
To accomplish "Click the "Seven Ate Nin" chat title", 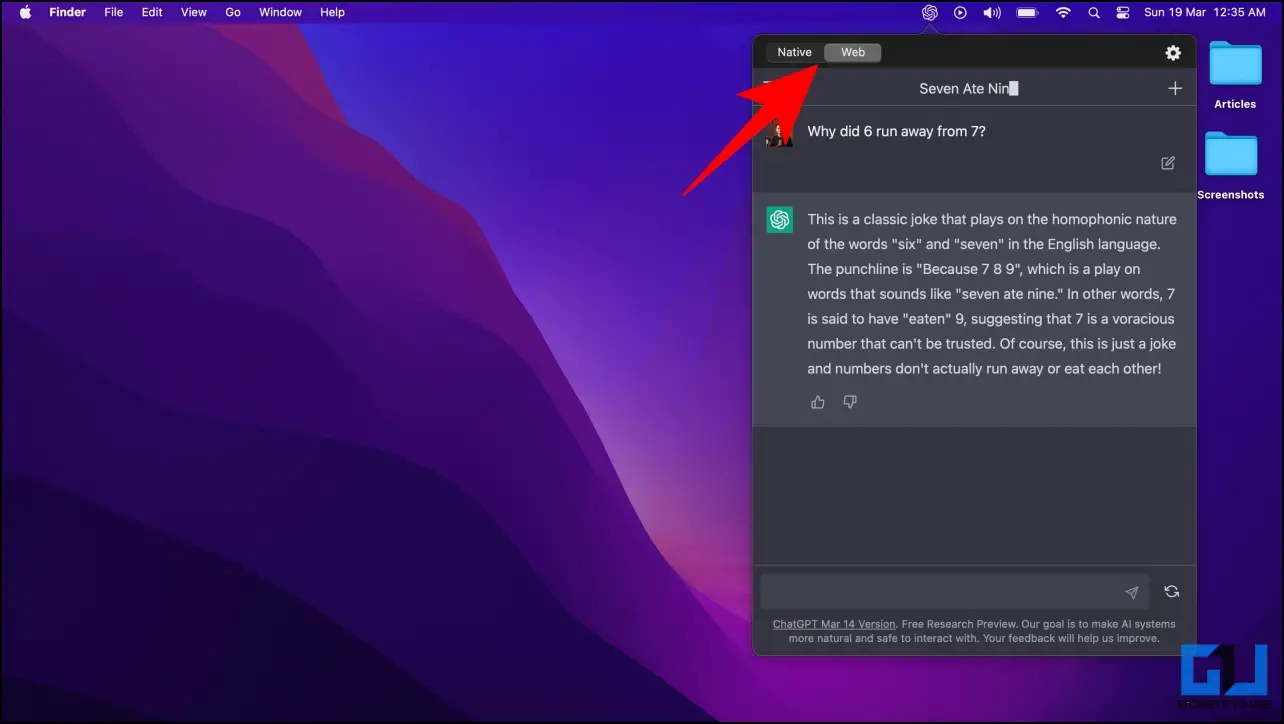I will [968, 88].
